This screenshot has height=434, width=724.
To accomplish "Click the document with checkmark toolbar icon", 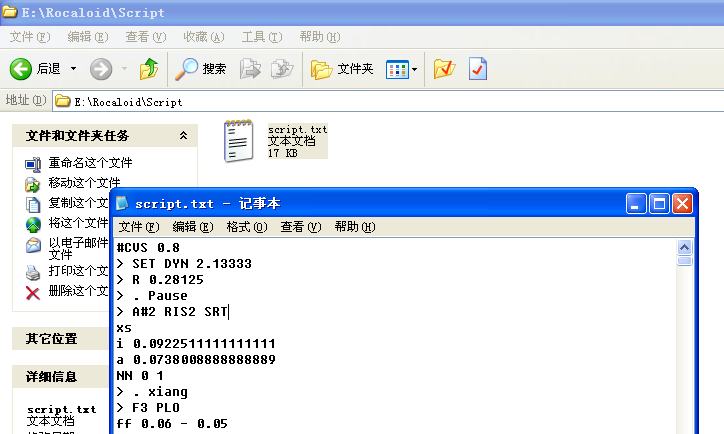I will pyautogui.click(x=477, y=69).
